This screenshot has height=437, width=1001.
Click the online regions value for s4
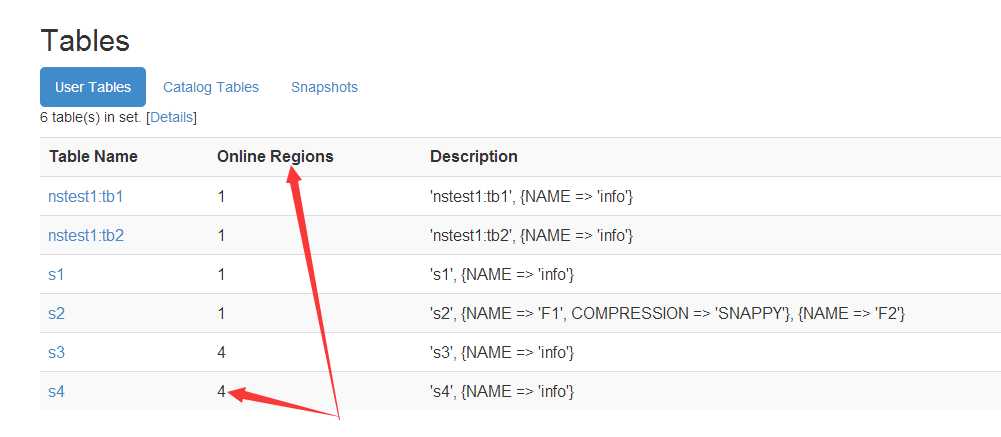click(222, 391)
